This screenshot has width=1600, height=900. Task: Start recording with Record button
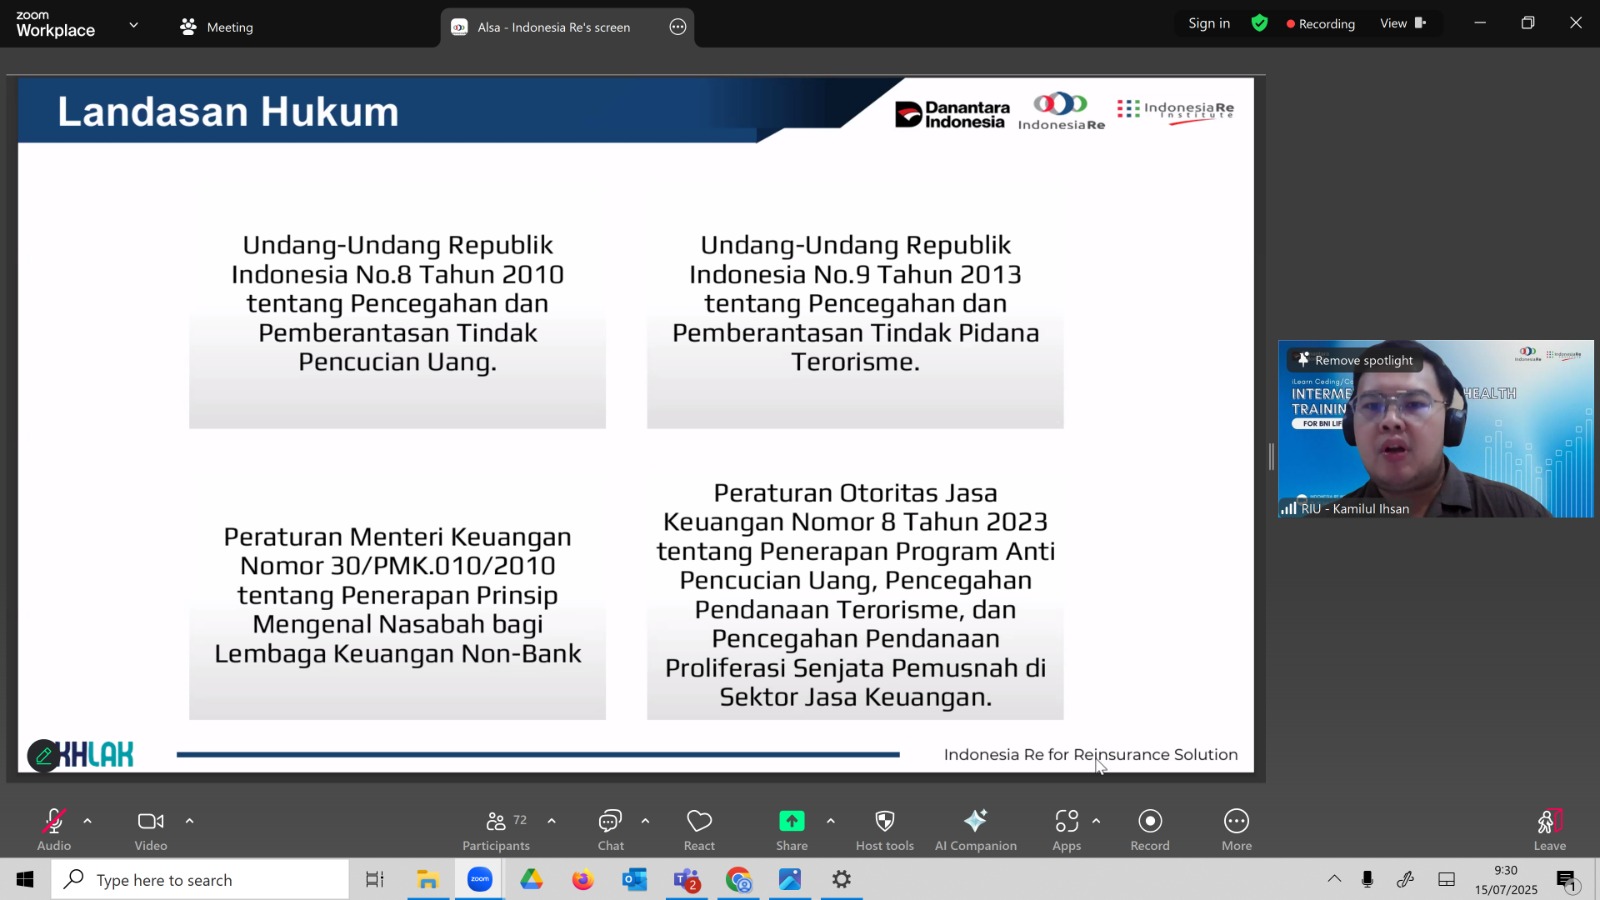click(x=1150, y=829)
